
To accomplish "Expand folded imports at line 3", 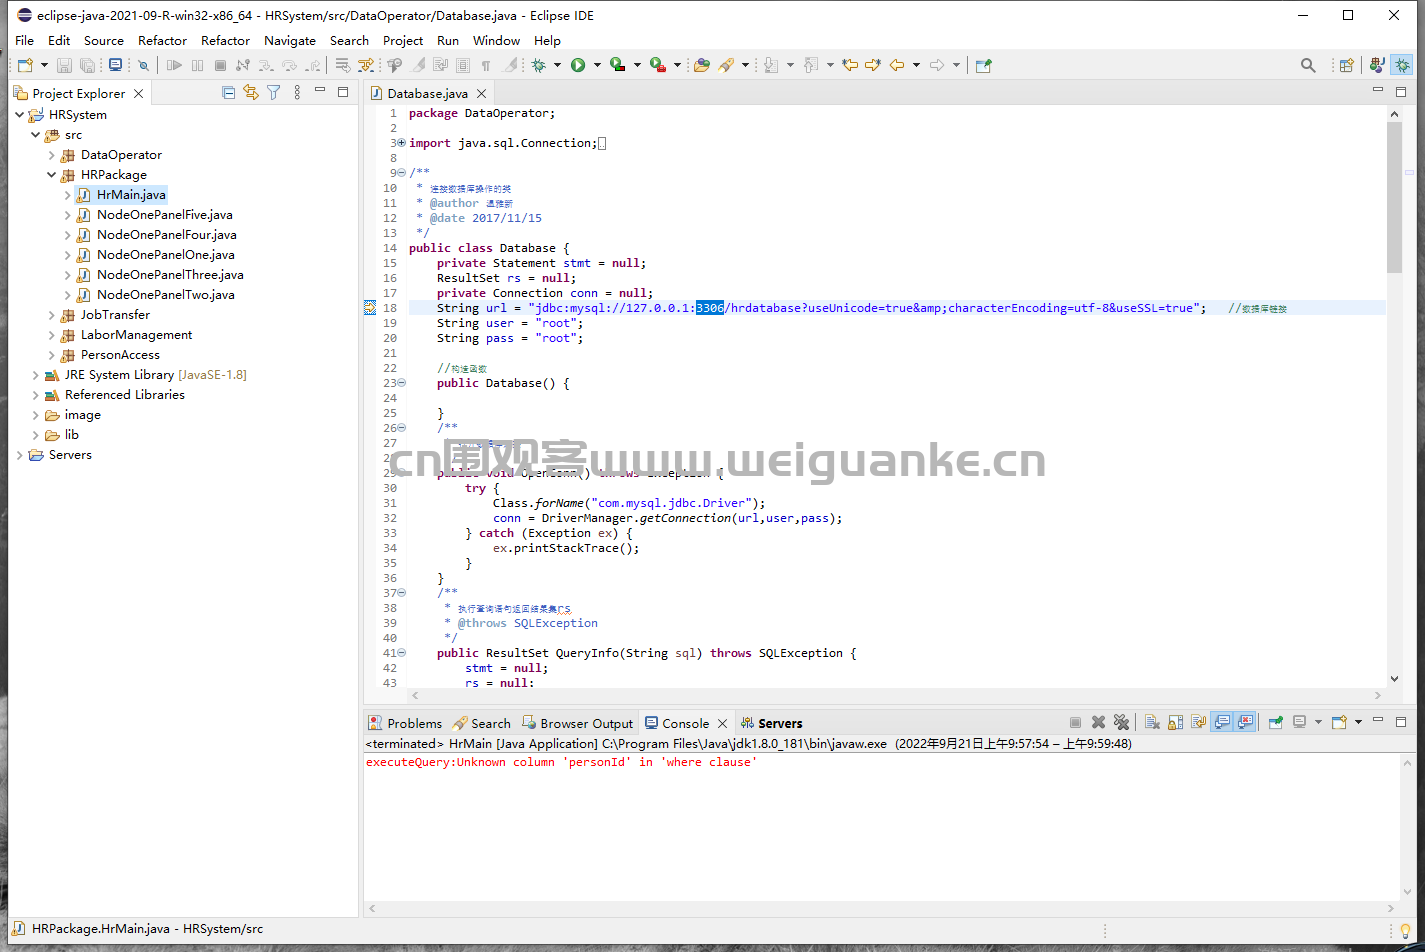I will pos(401,143).
